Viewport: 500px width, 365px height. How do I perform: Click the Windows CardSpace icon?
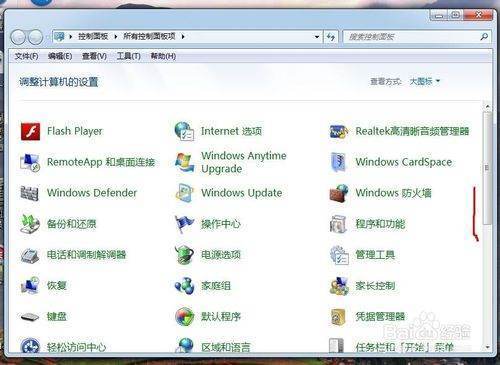coord(339,162)
